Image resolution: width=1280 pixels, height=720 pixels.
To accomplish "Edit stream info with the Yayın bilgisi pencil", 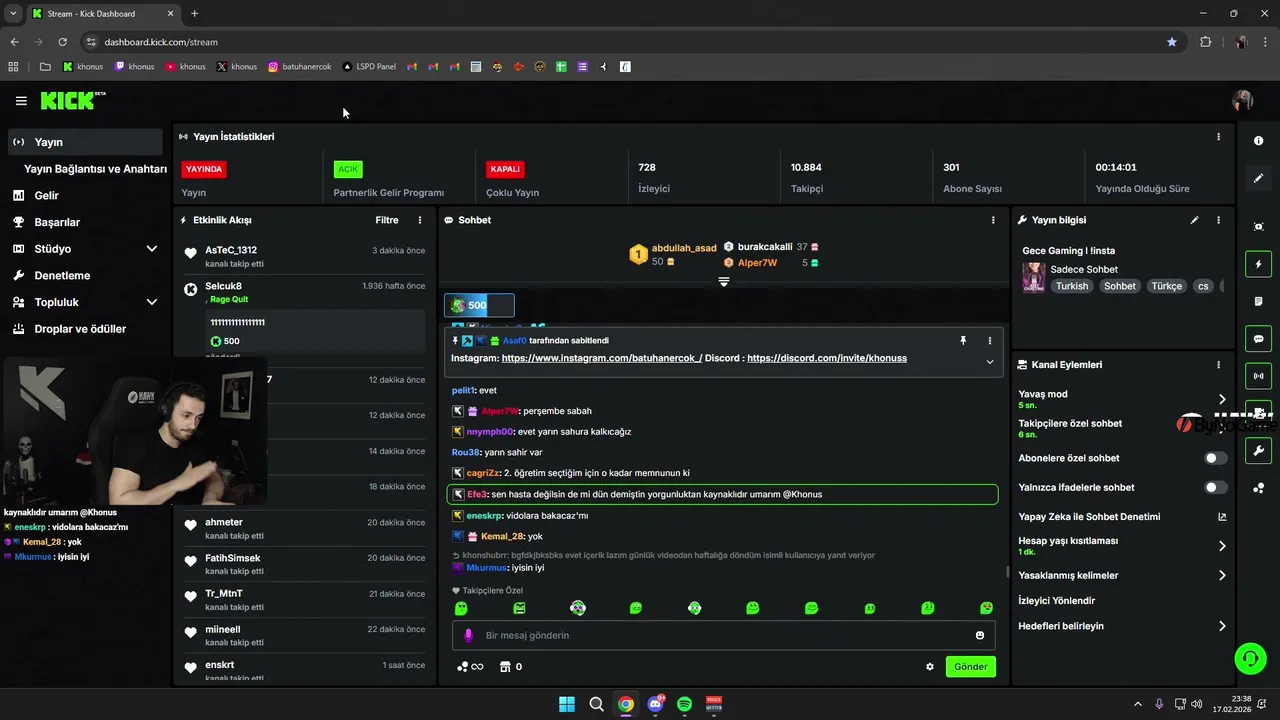I will click(1194, 220).
